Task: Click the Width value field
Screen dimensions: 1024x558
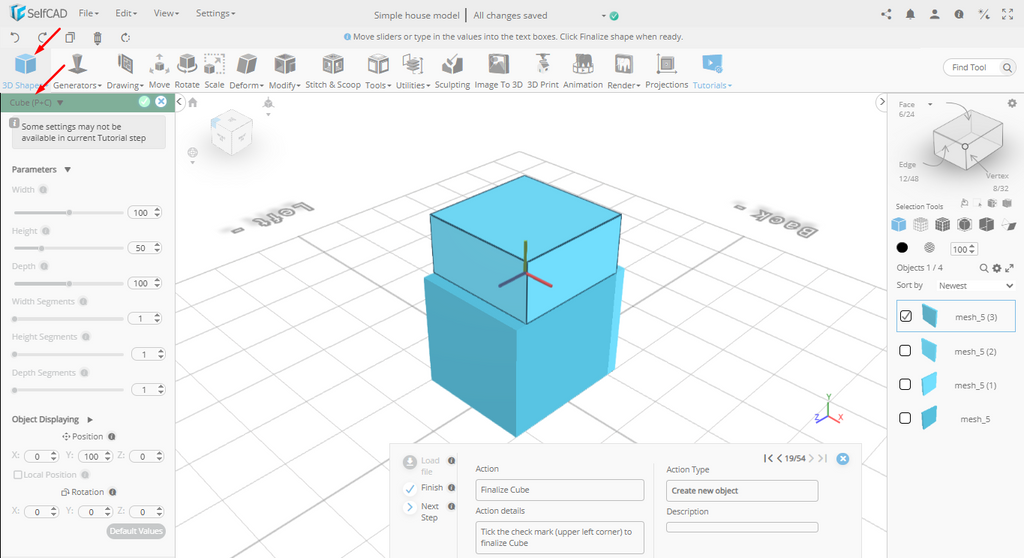Action: point(144,212)
